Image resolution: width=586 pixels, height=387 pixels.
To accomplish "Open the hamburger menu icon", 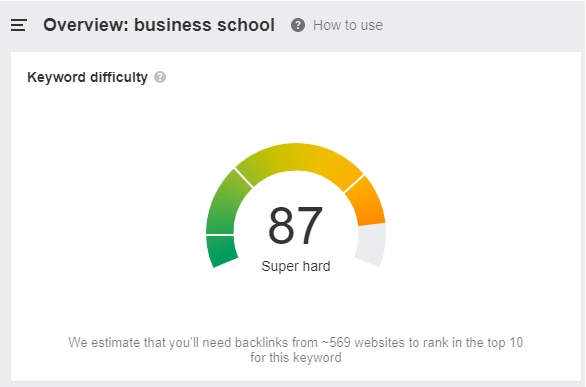I will [18, 25].
